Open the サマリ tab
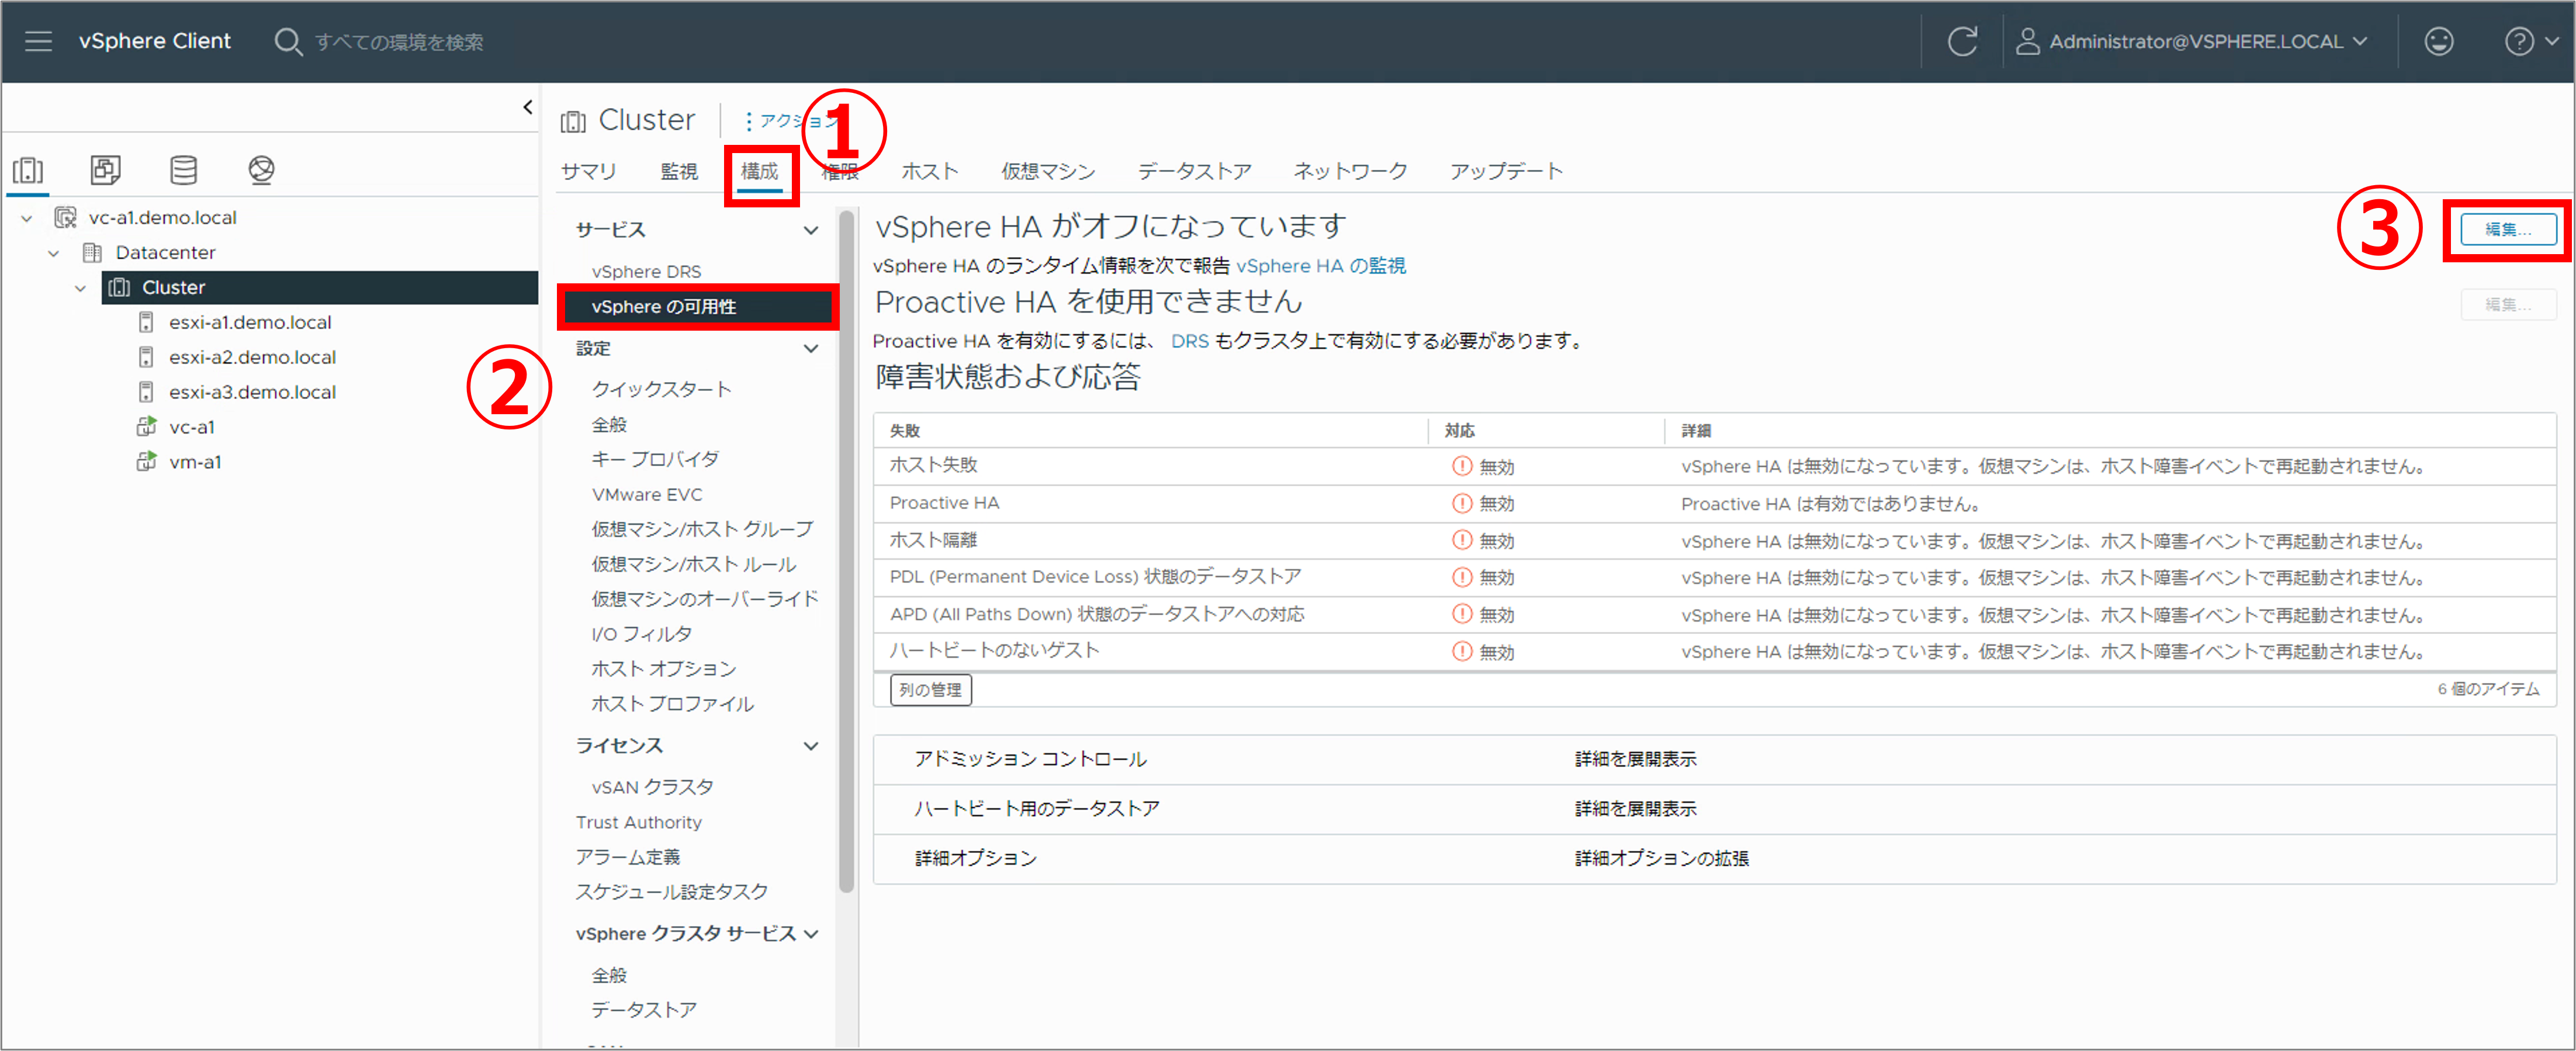 [x=588, y=171]
